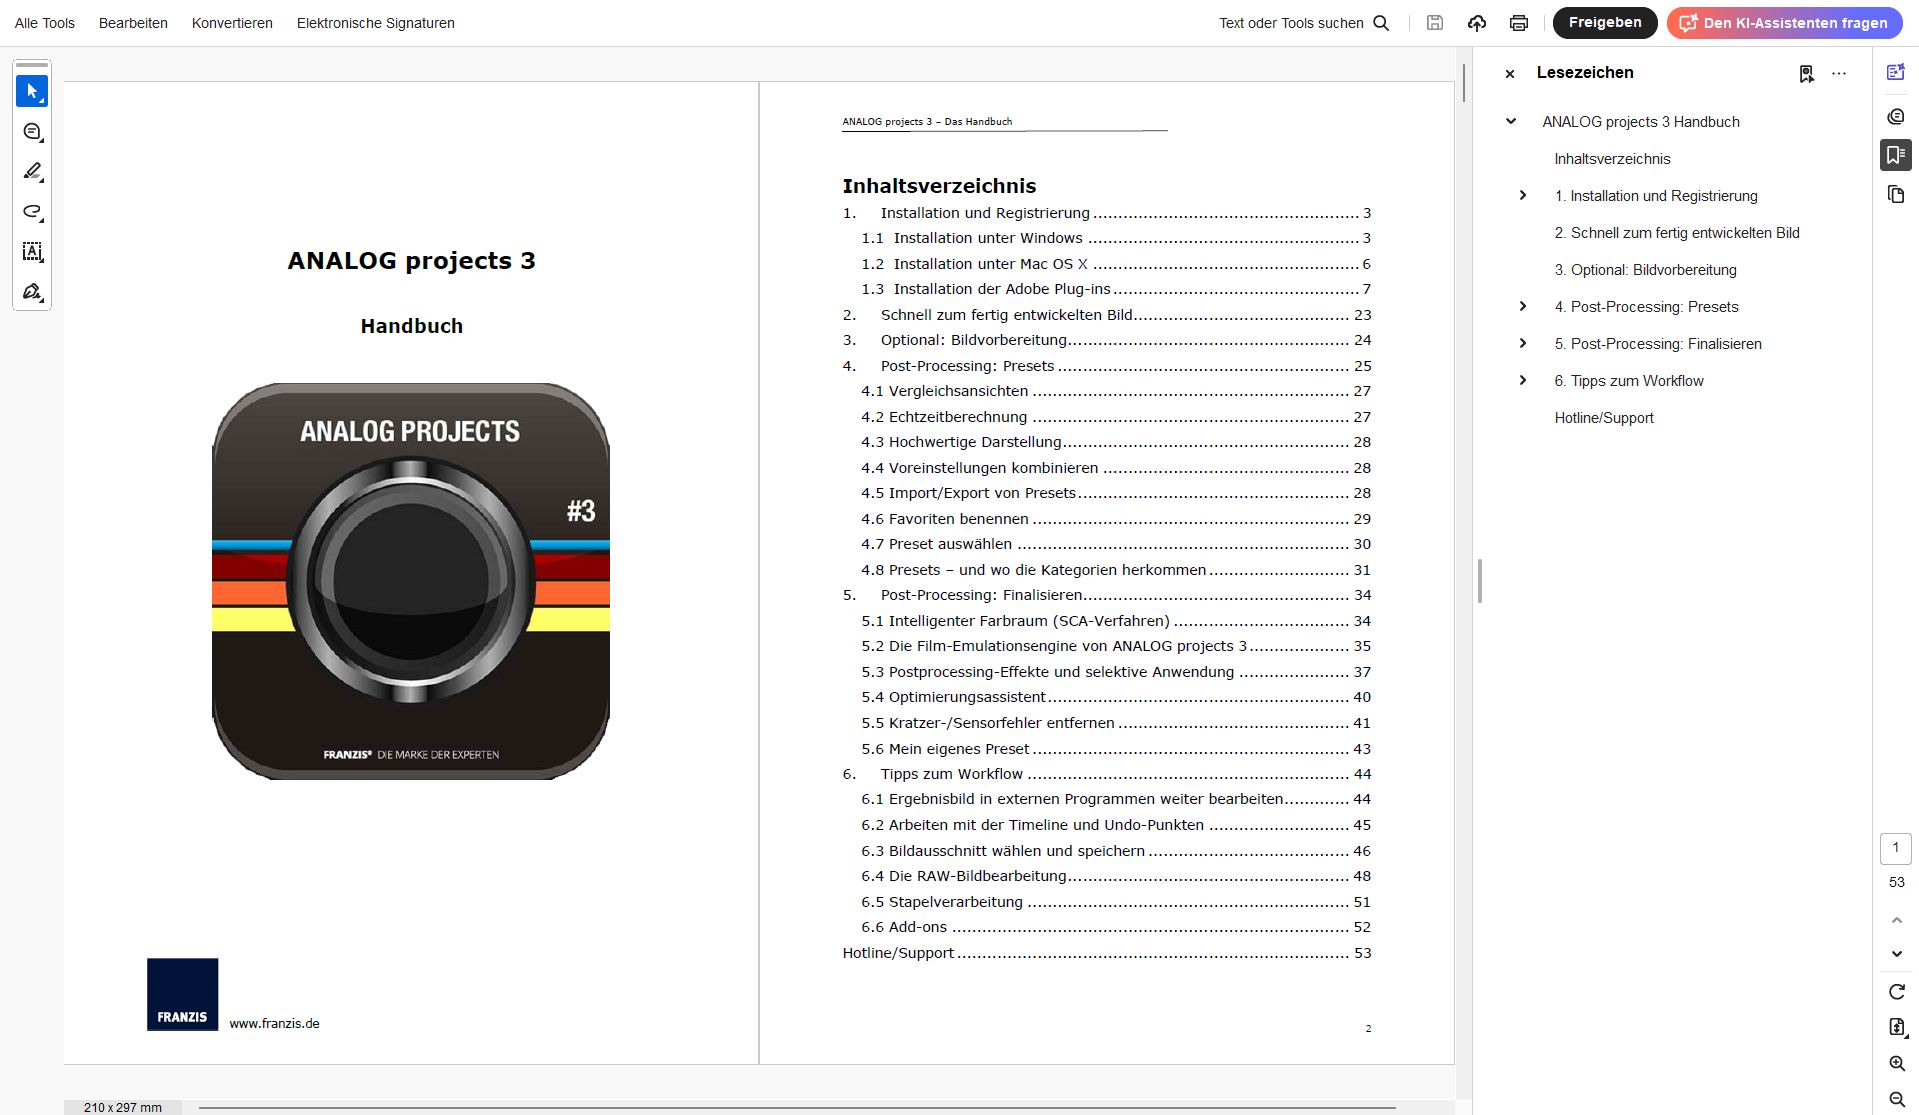Click the vertical scrollbar of the document
This screenshot has height=1115, width=1919.
pyautogui.click(x=1464, y=82)
